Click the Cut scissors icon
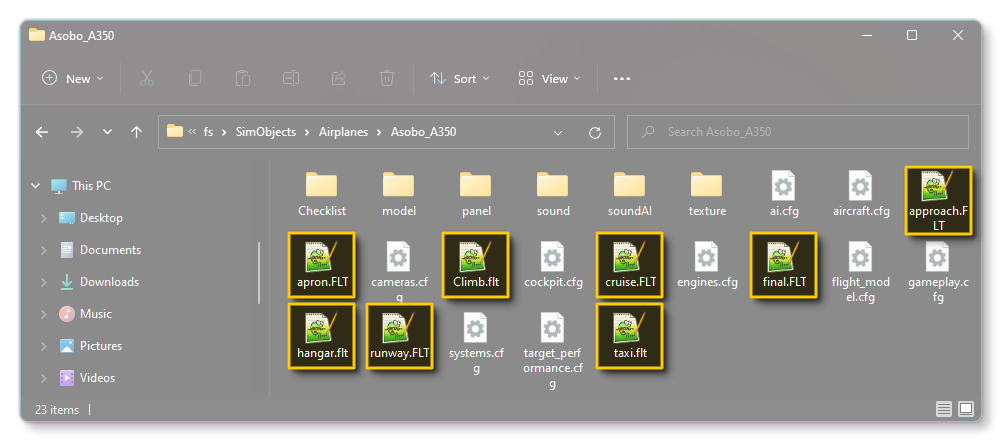 click(147, 79)
